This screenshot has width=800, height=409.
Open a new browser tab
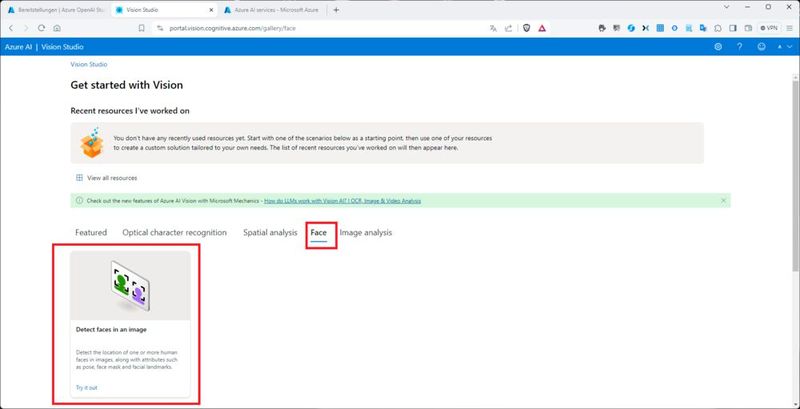click(336, 10)
